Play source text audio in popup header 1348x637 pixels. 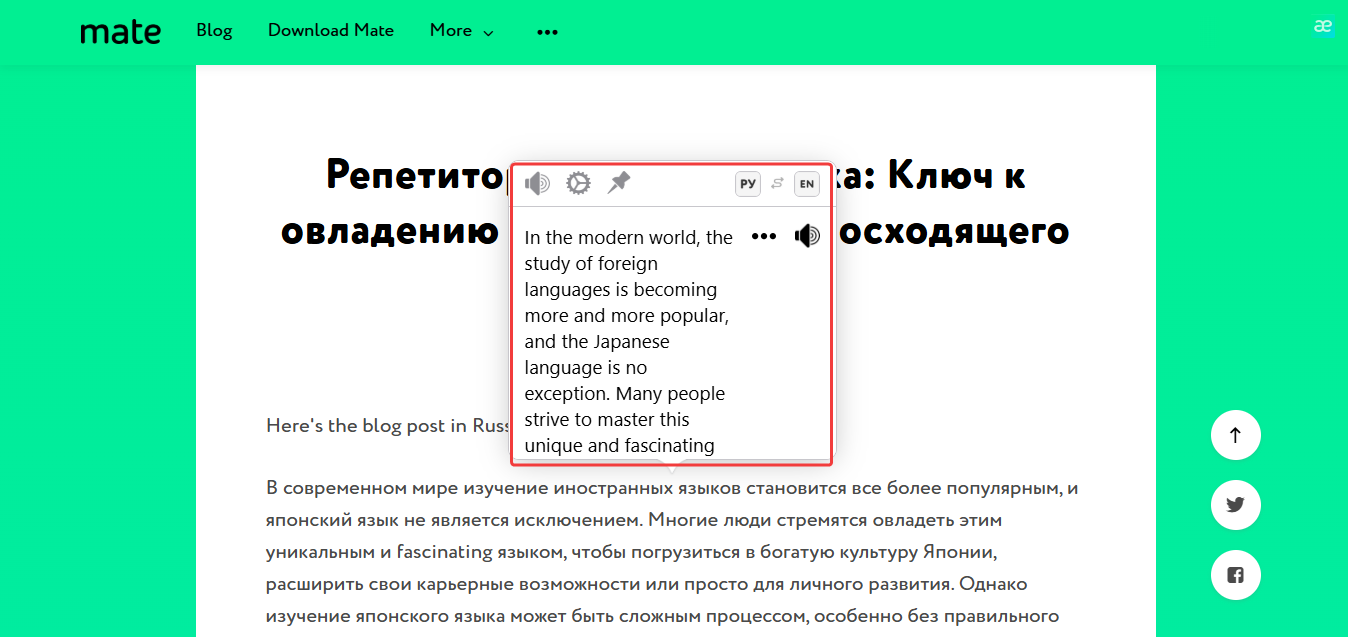click(538, 183)
